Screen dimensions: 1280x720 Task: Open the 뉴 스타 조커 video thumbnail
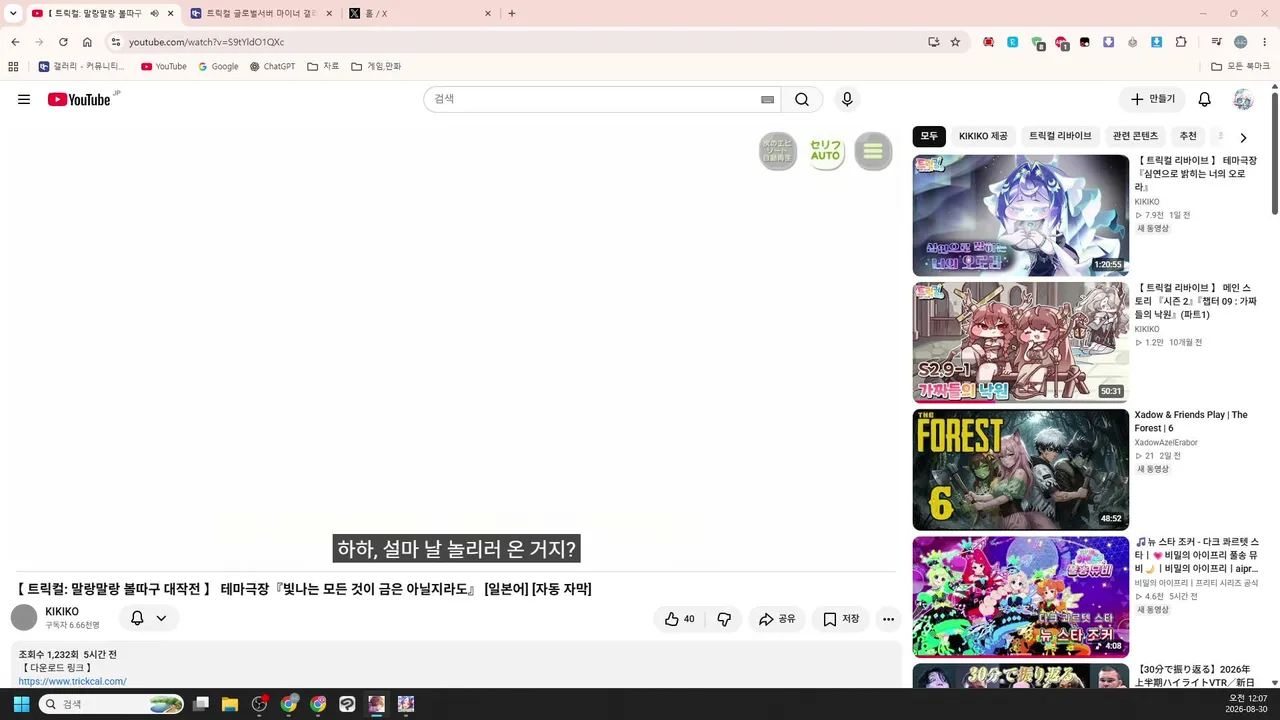(1021, 597)
